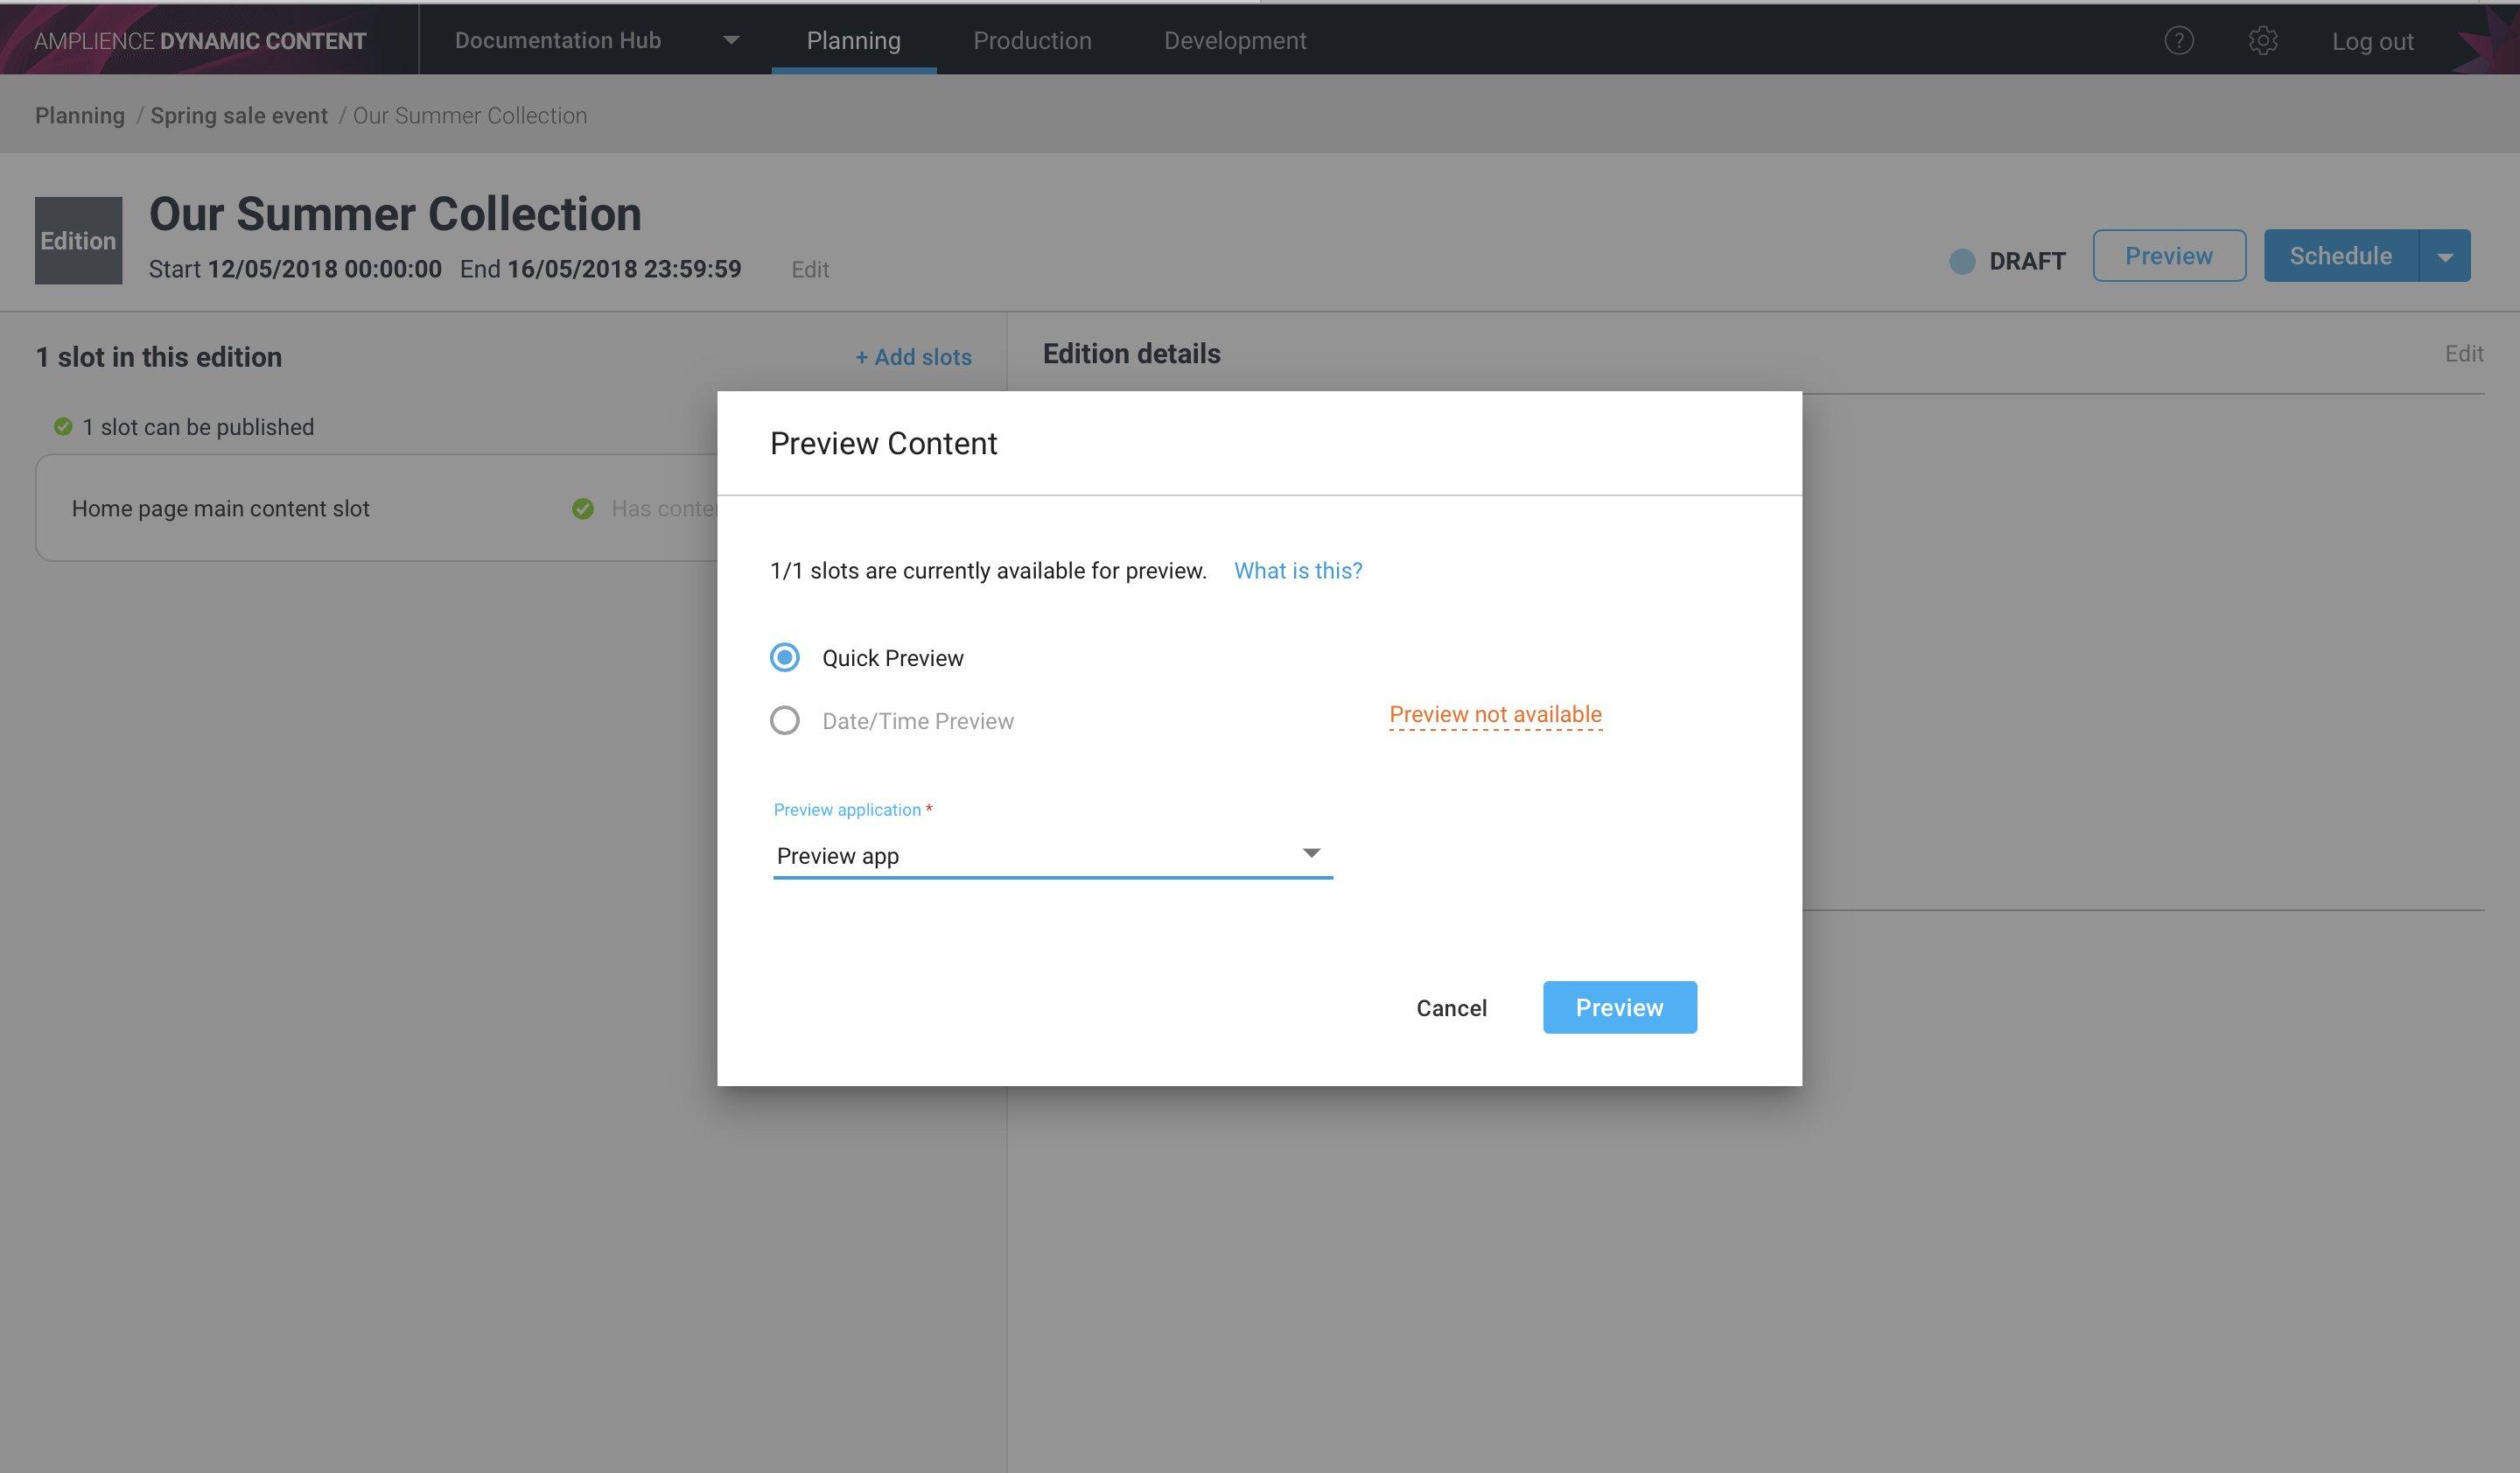Click the What is this? help link
The width and height of the screenshot is (2520, 1473).
[1298, 570]
